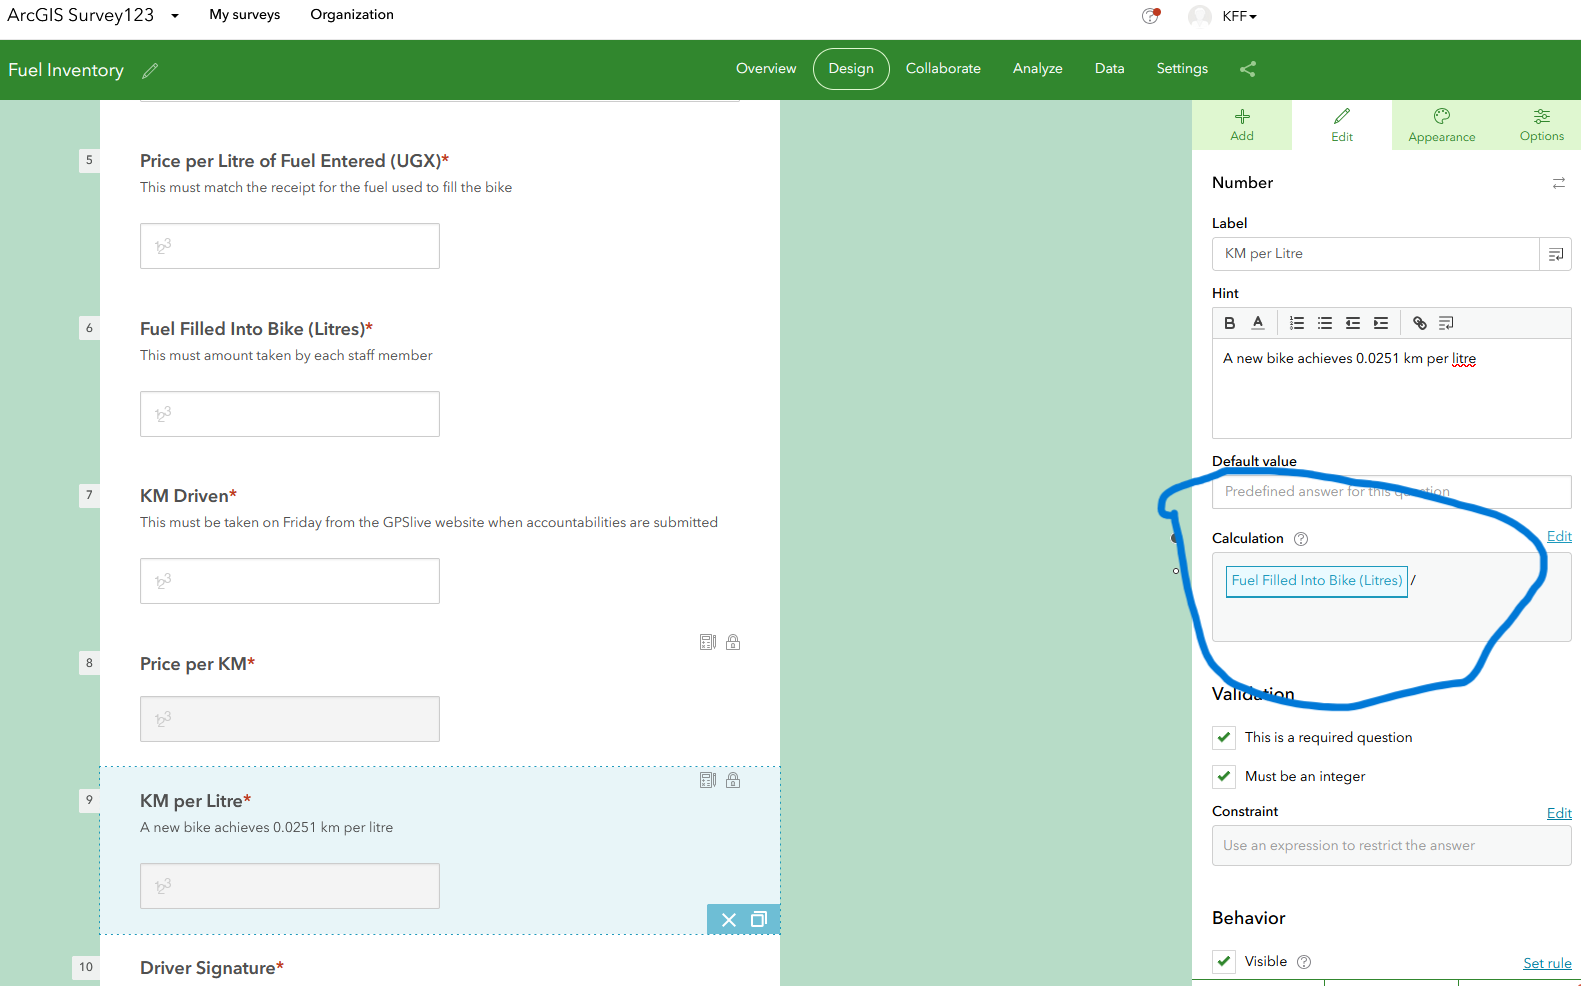Select the Driver Signature question title

pyautogui.click(x=212, y=968)
